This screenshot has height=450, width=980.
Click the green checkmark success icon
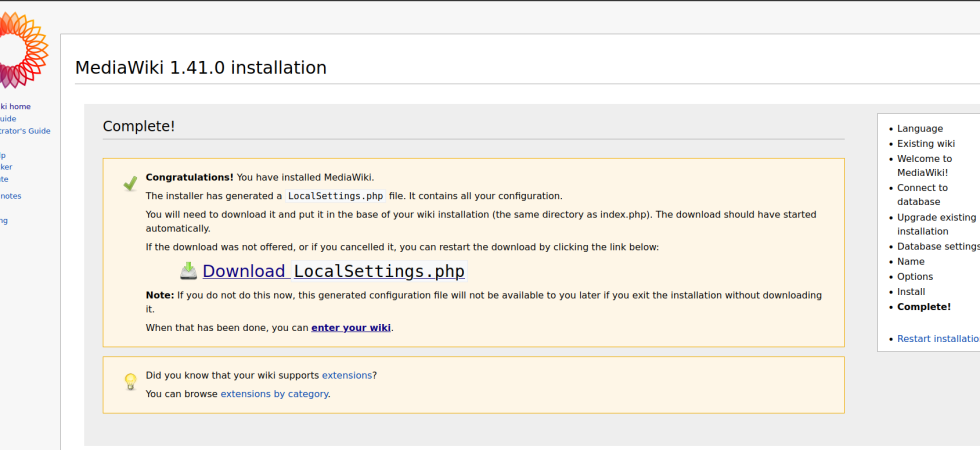130,183
